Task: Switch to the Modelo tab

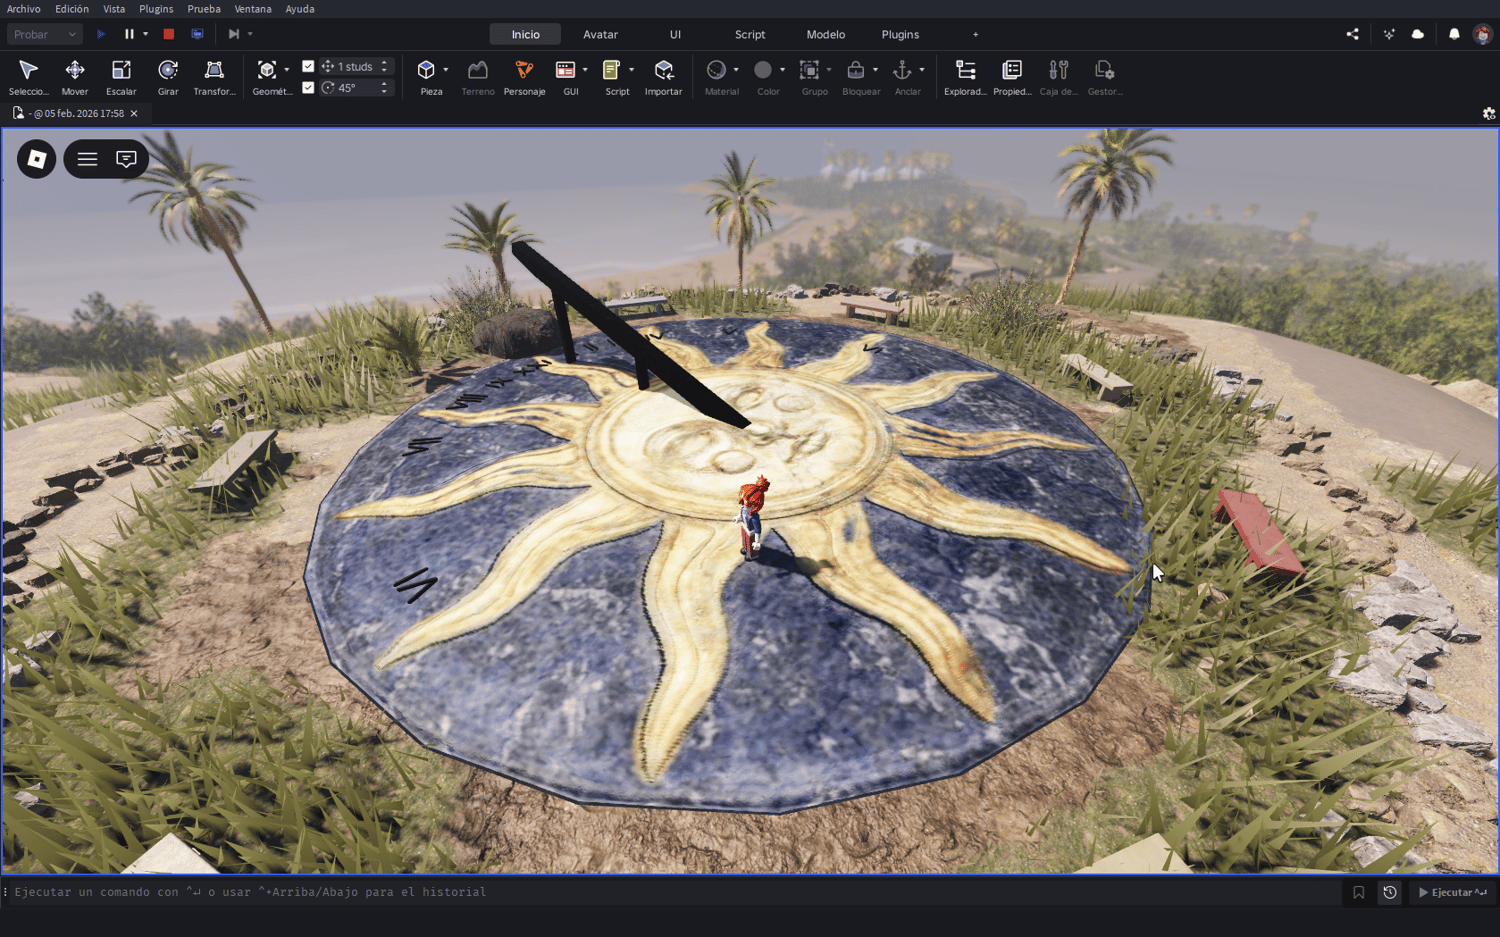Action: coord(826,34)
